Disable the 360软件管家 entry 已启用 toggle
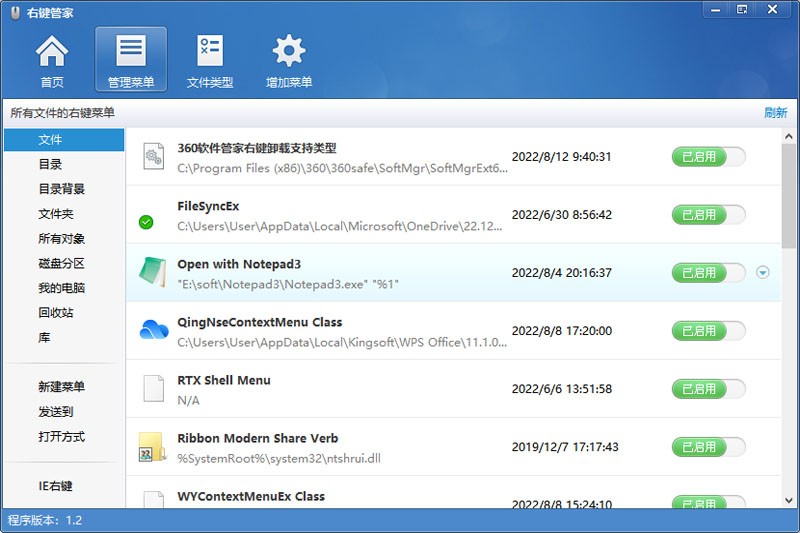Viewport: 800px width, 533px height. pos(709,157)
